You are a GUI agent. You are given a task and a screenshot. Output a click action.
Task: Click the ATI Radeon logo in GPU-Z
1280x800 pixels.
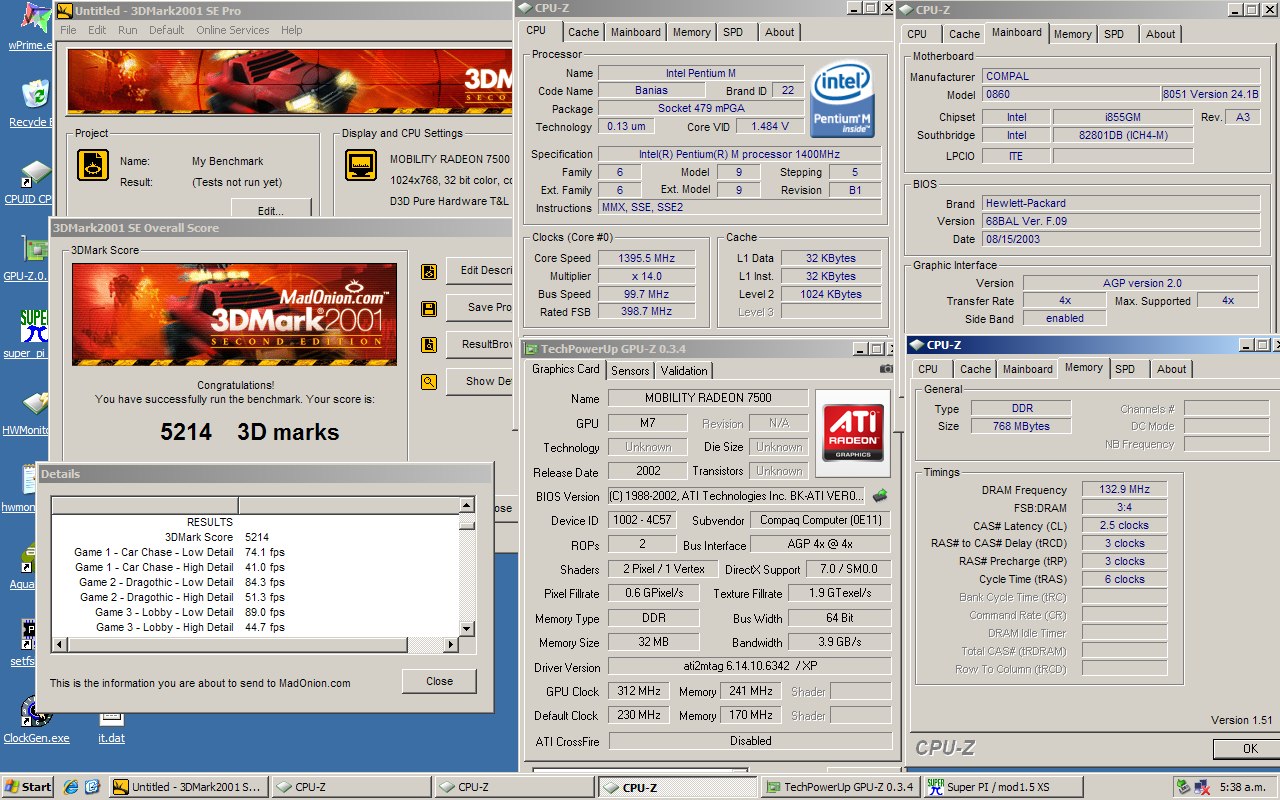tap(852, 431)
